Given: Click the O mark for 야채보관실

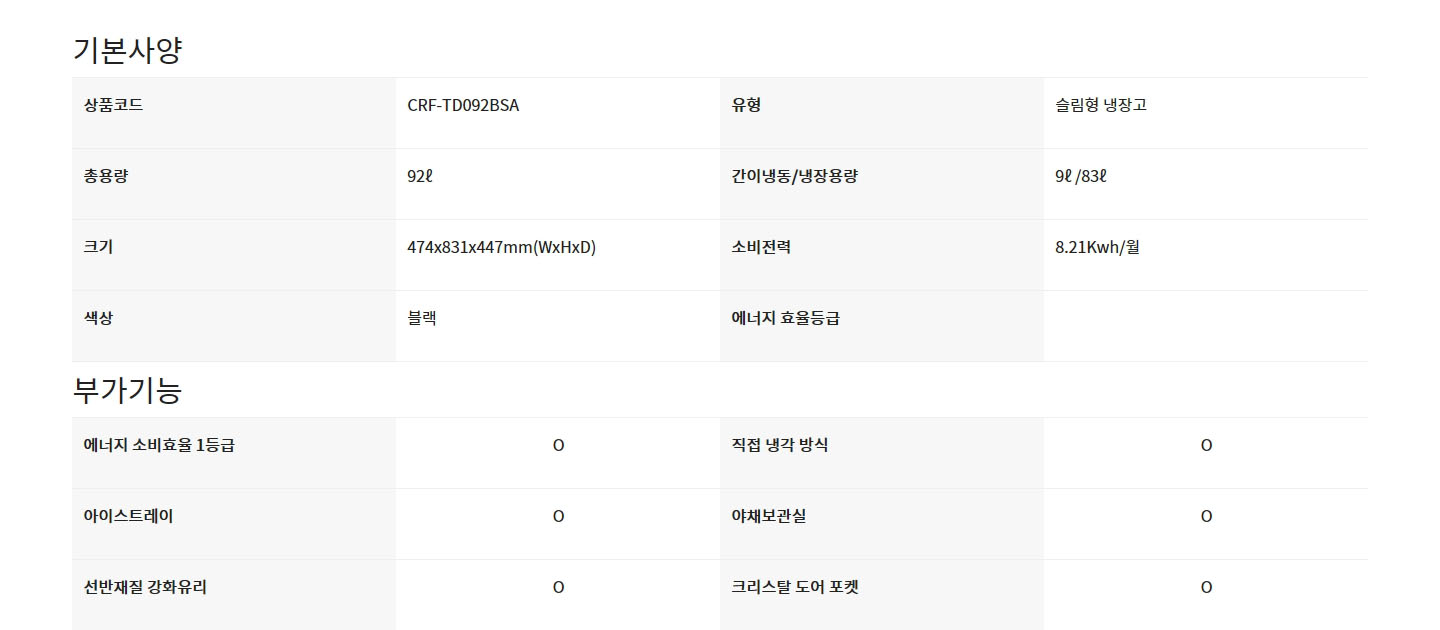Looking at the screenshot, I should click(1206, 516).
